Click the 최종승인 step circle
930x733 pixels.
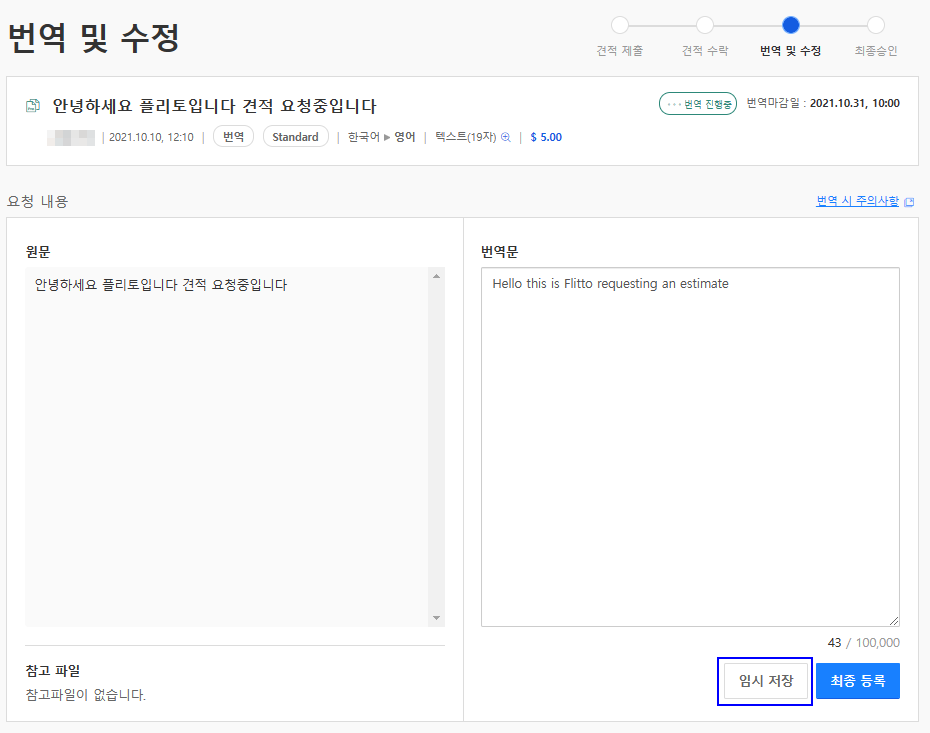pyautogui.click(x=875, y=25)
